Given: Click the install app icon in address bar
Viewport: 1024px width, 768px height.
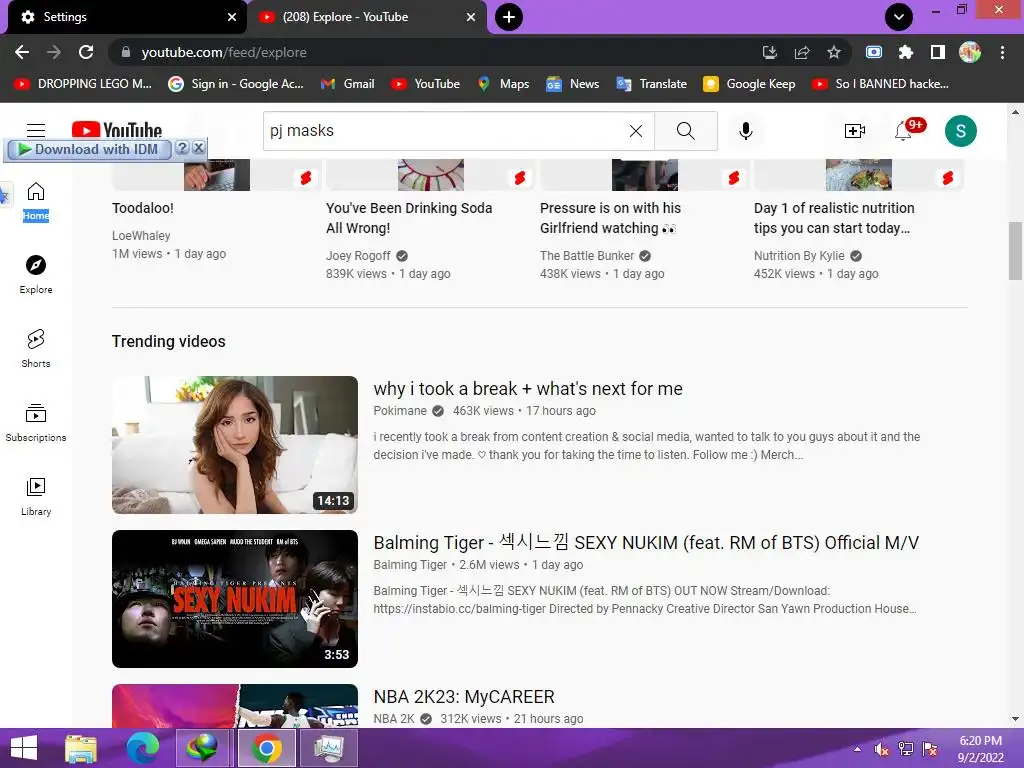Looking at the screenshot, I should click(769, 52).
